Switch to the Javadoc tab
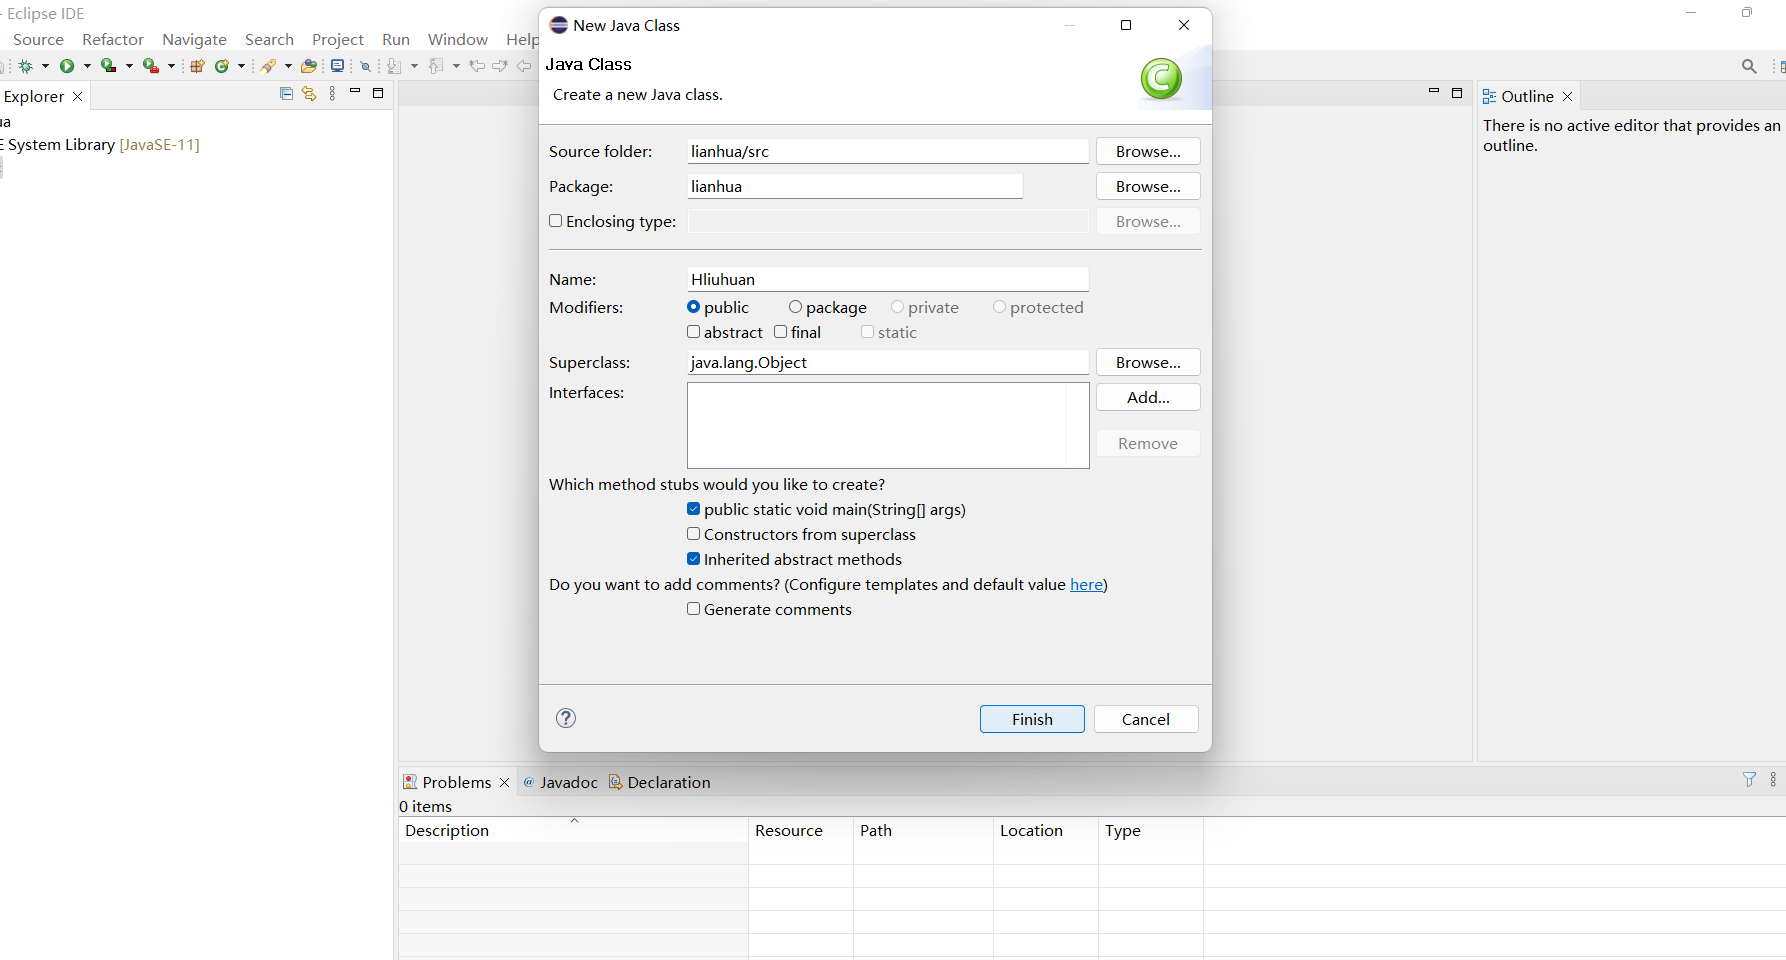The image size is (1786, 960). point(560,782)
